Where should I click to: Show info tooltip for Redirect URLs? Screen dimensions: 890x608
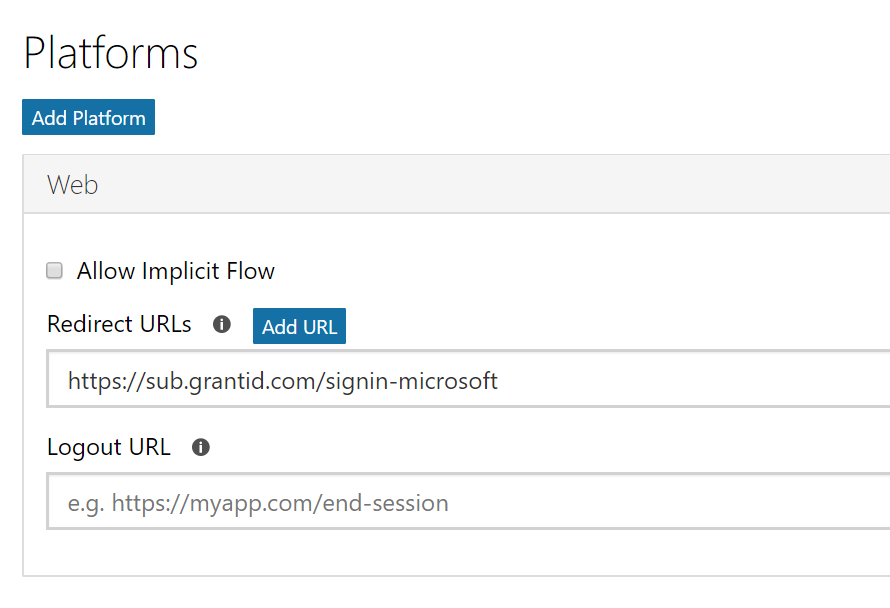coord(222,325)
